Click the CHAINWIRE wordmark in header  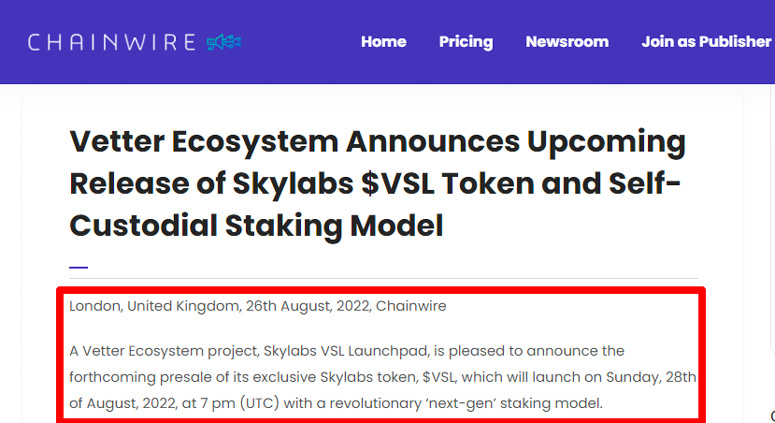click(x=112, y=42)
